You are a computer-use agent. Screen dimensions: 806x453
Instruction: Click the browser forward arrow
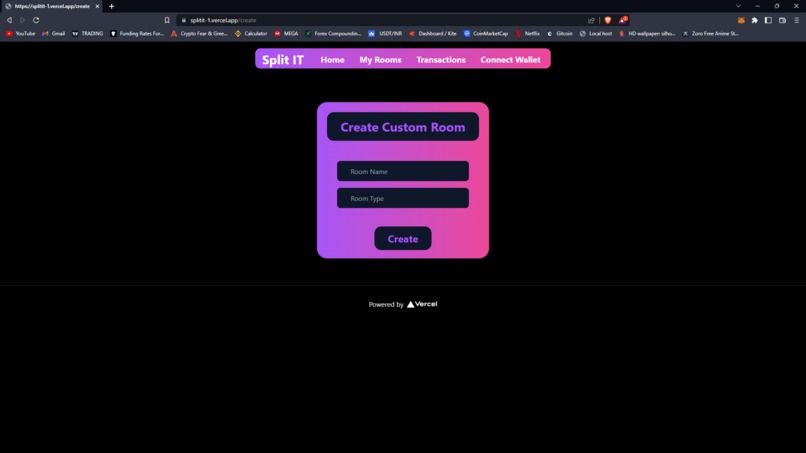tap(23, 20)
